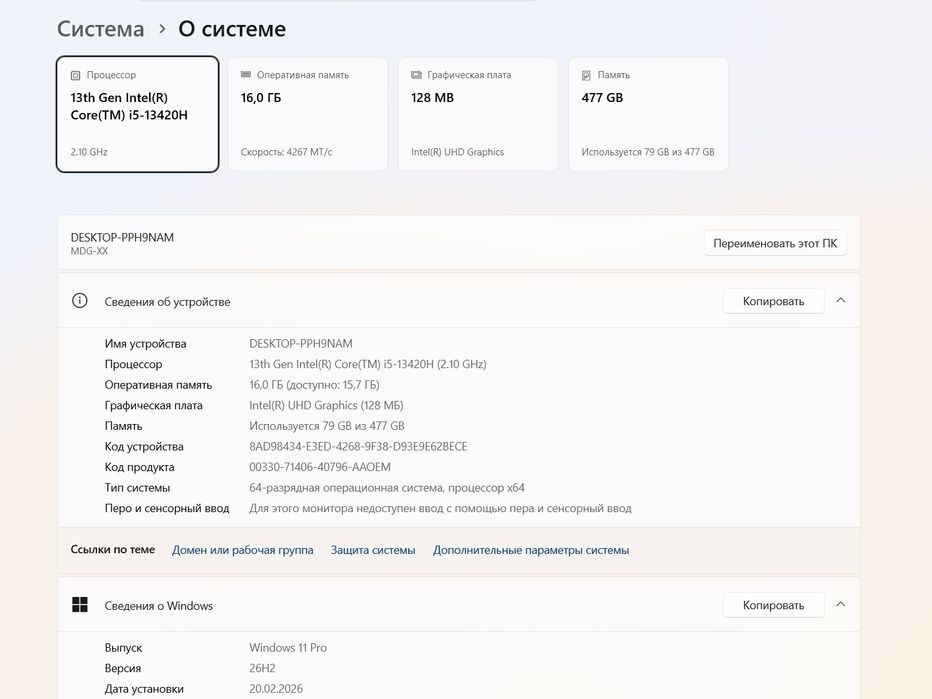Click the Windows logo beside Сведения о Windows

tap(80, 604)
